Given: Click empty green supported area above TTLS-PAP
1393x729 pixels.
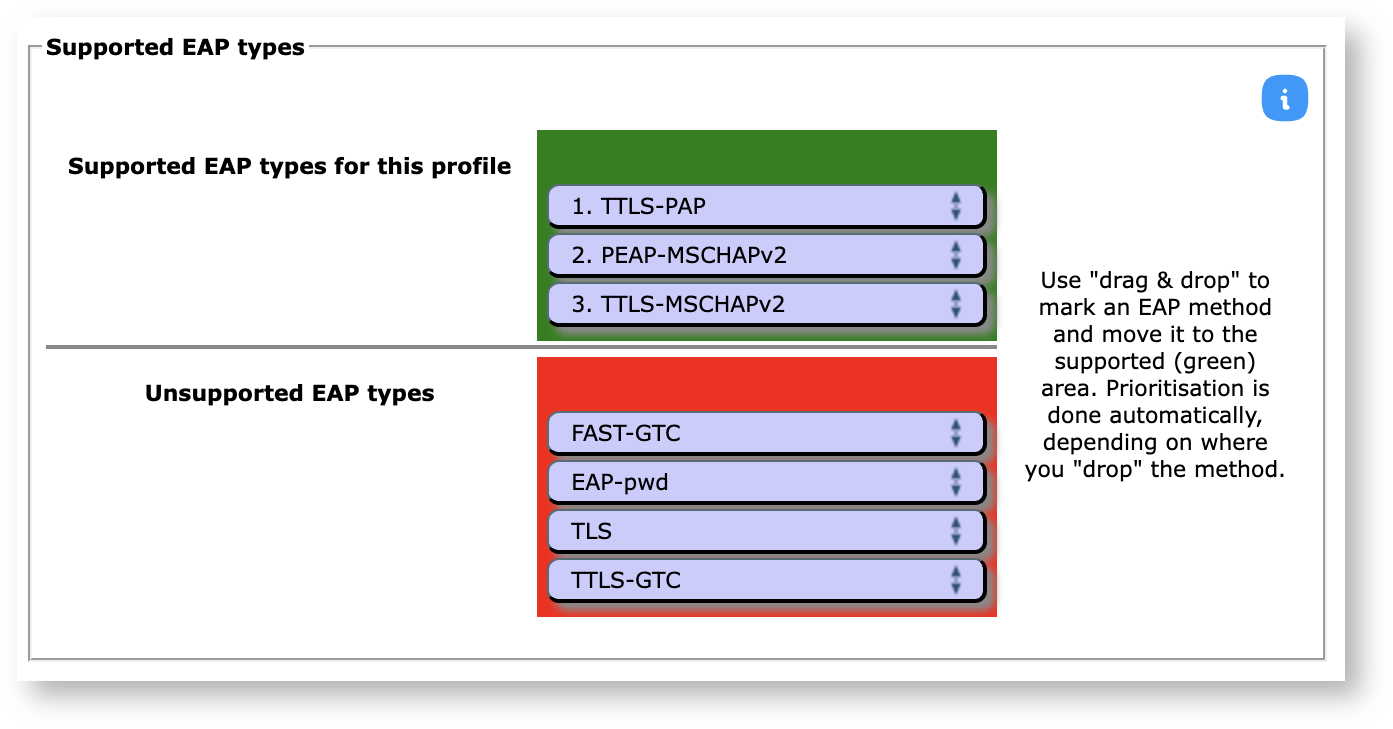Looking at the screenshot, I should [766, 157].
